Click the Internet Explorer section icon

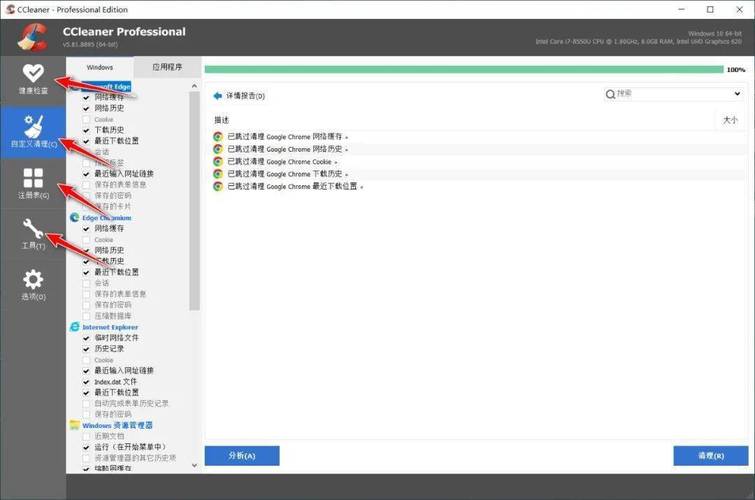click(74, 327)
